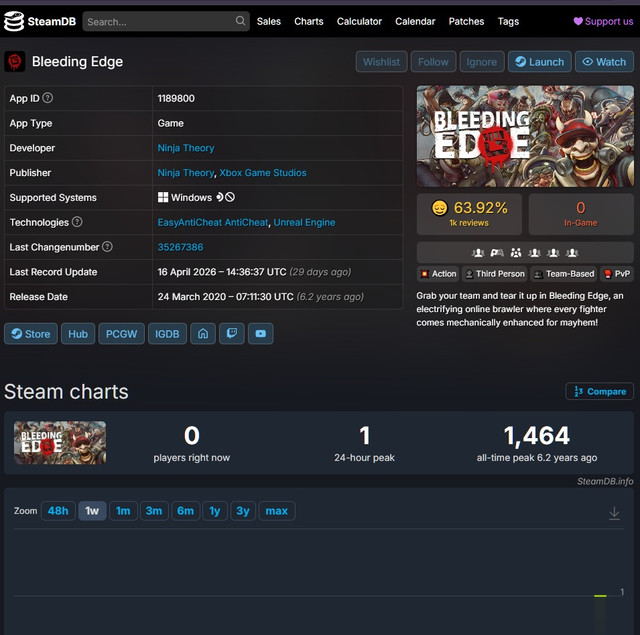The image size is (640, 635).
Task: Click the search magnifier icon
Action: [240, 20]
